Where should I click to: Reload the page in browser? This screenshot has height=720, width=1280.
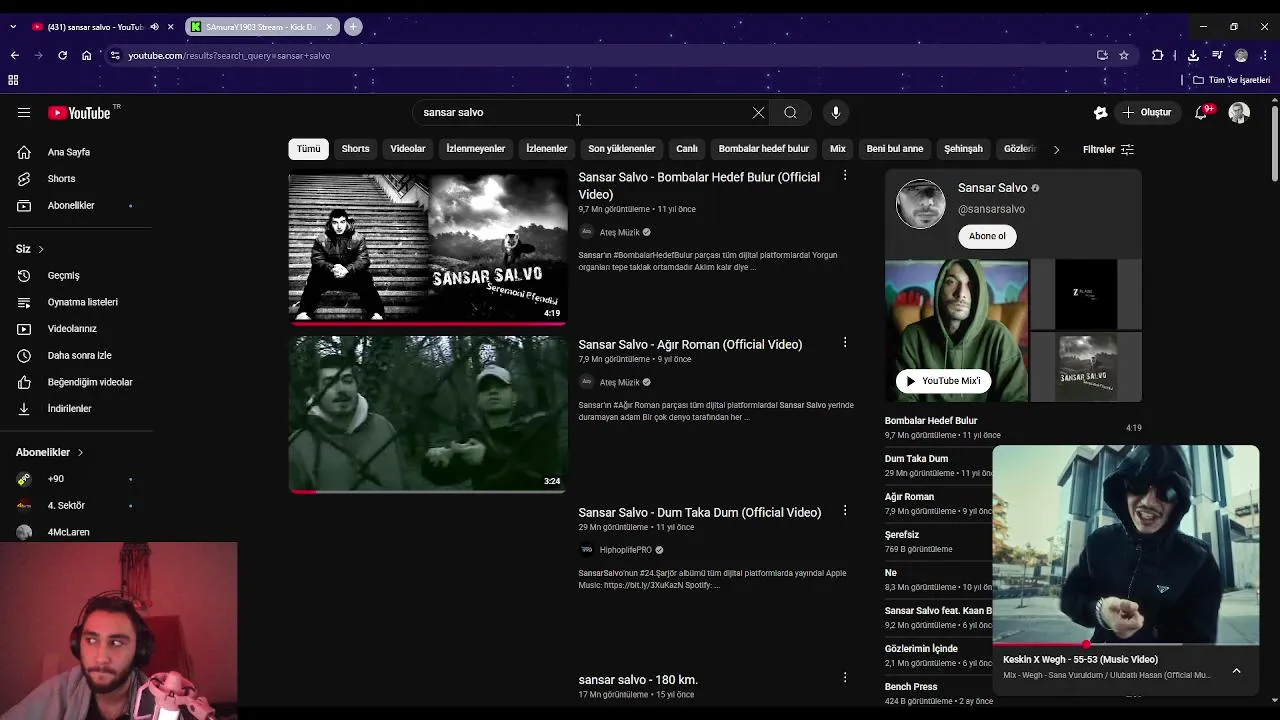coord(62,56)
